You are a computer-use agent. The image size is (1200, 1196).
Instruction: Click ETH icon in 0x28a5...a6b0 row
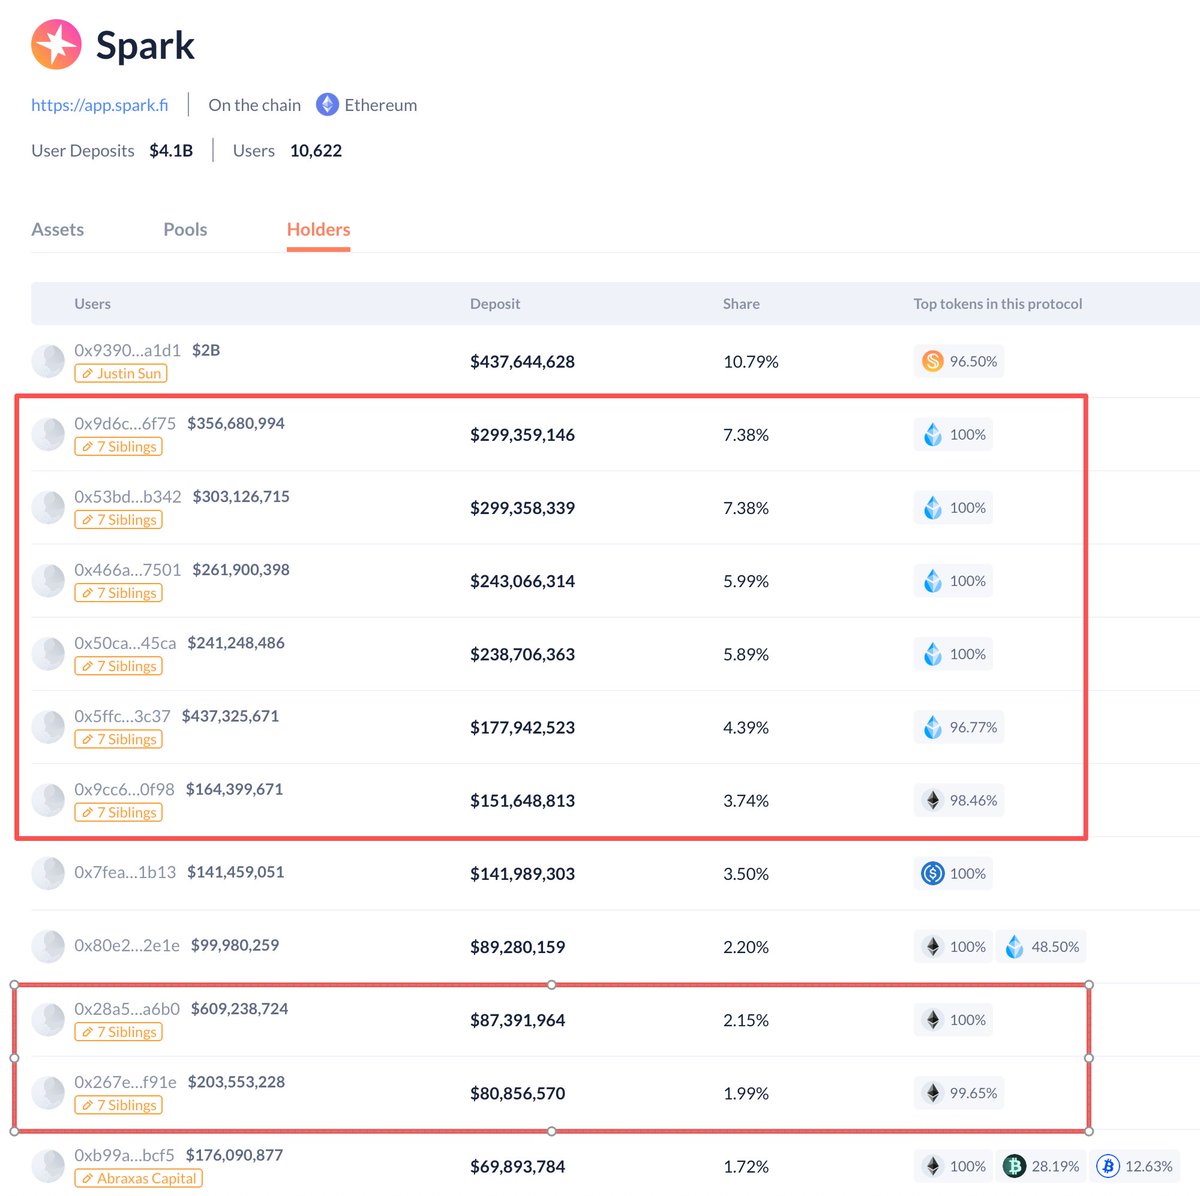point(932,1019)
